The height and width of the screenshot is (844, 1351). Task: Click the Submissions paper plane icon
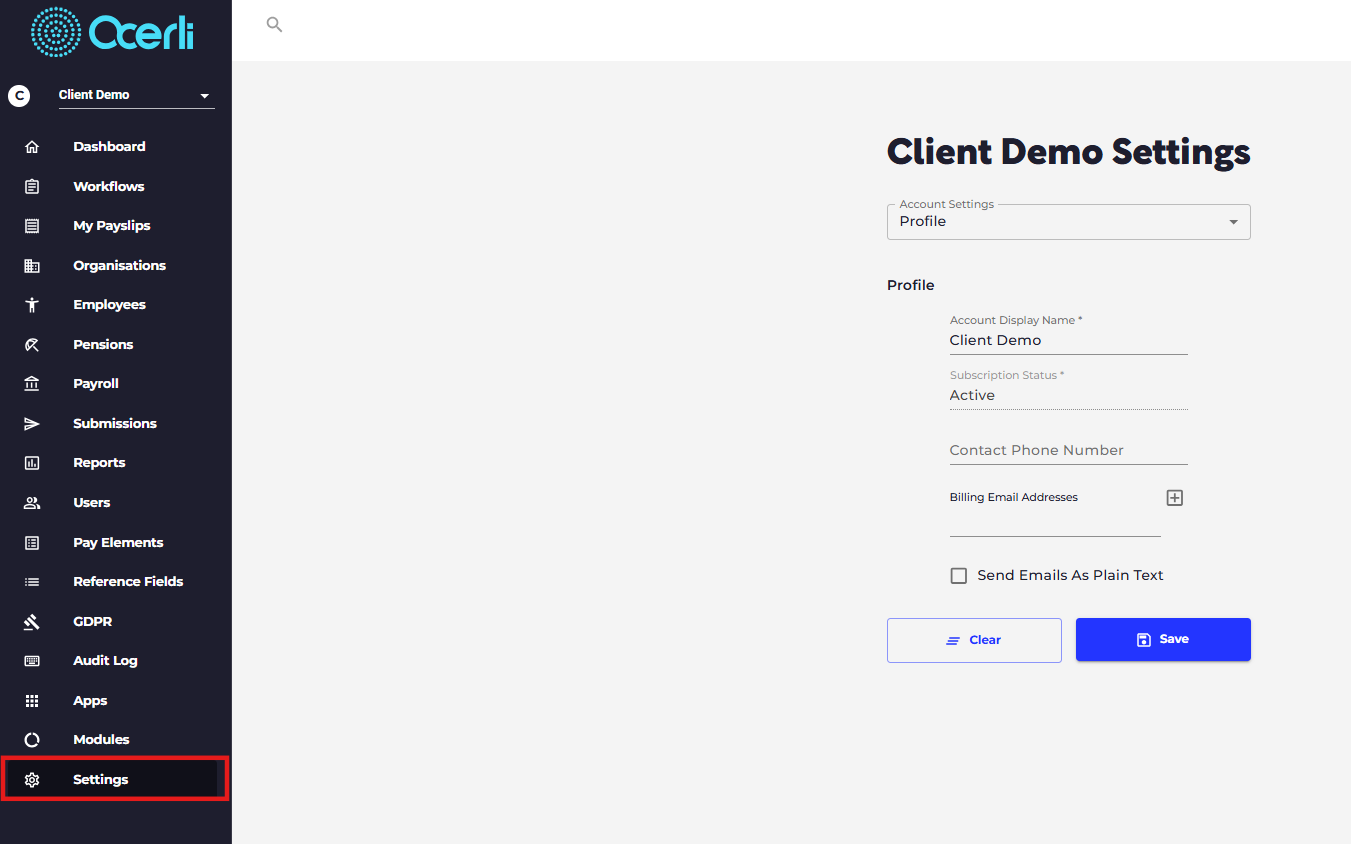32,424
